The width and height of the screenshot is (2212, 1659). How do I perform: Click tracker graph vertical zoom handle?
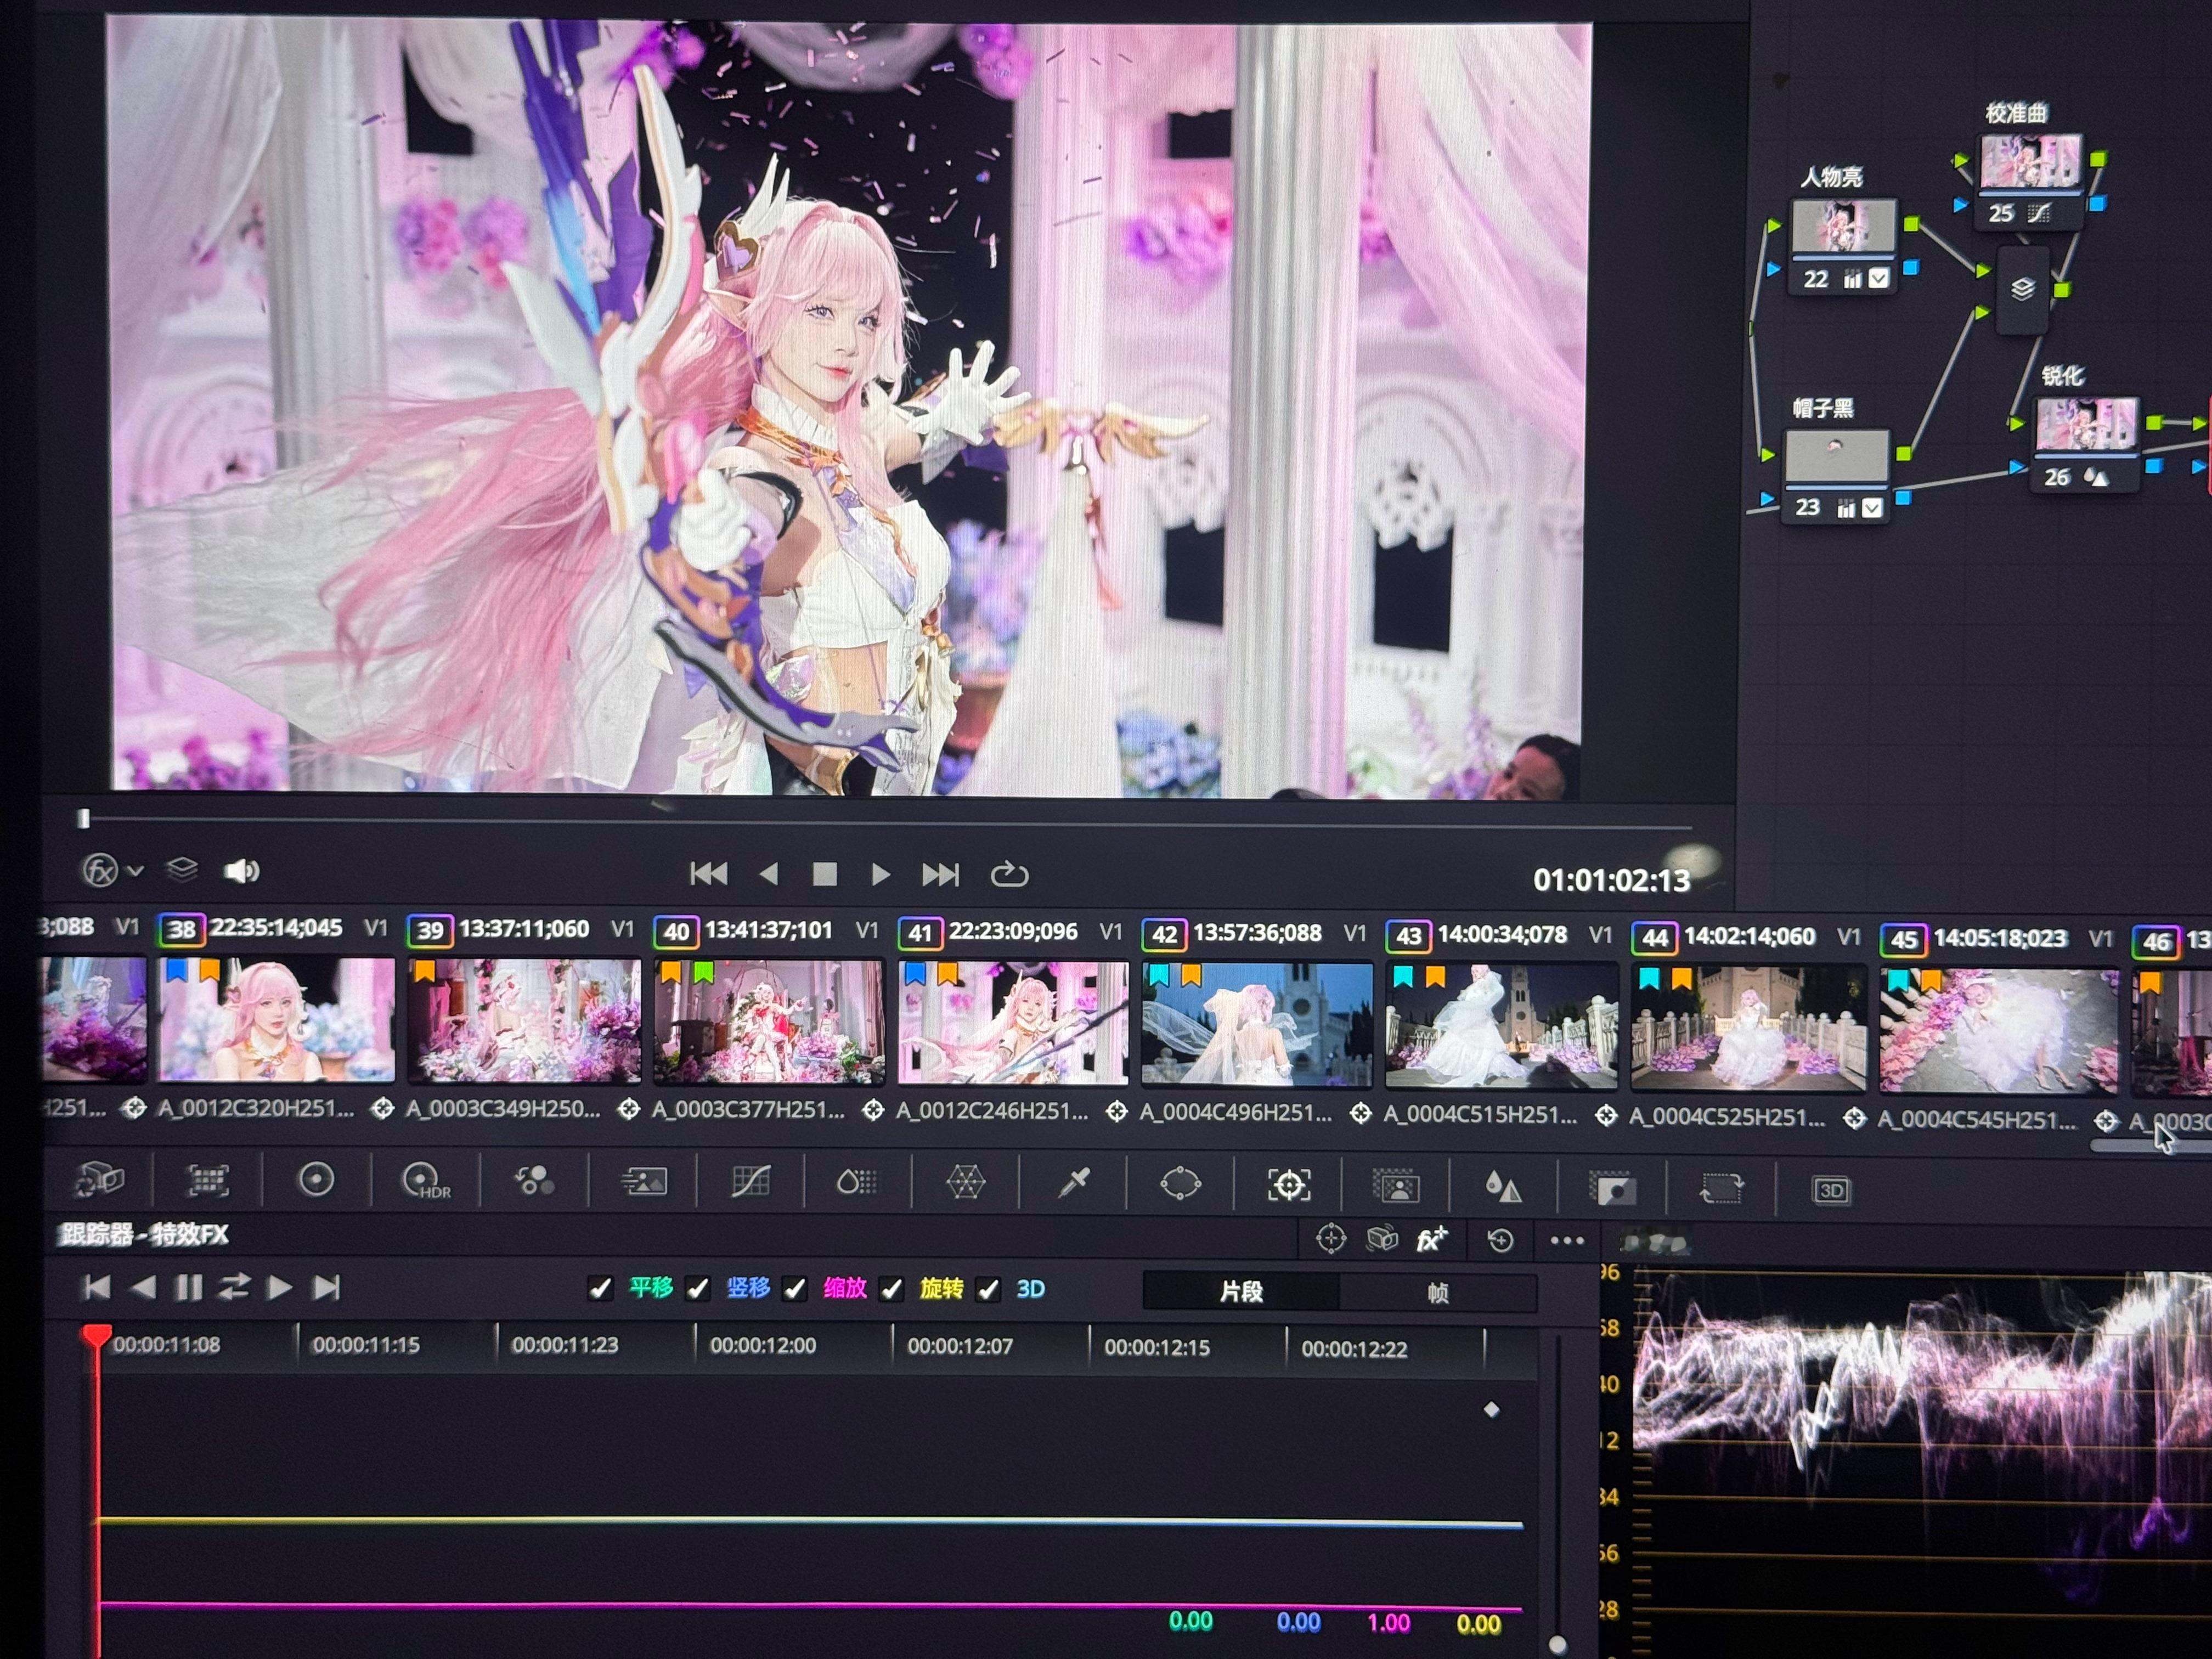(1557, 1644)
